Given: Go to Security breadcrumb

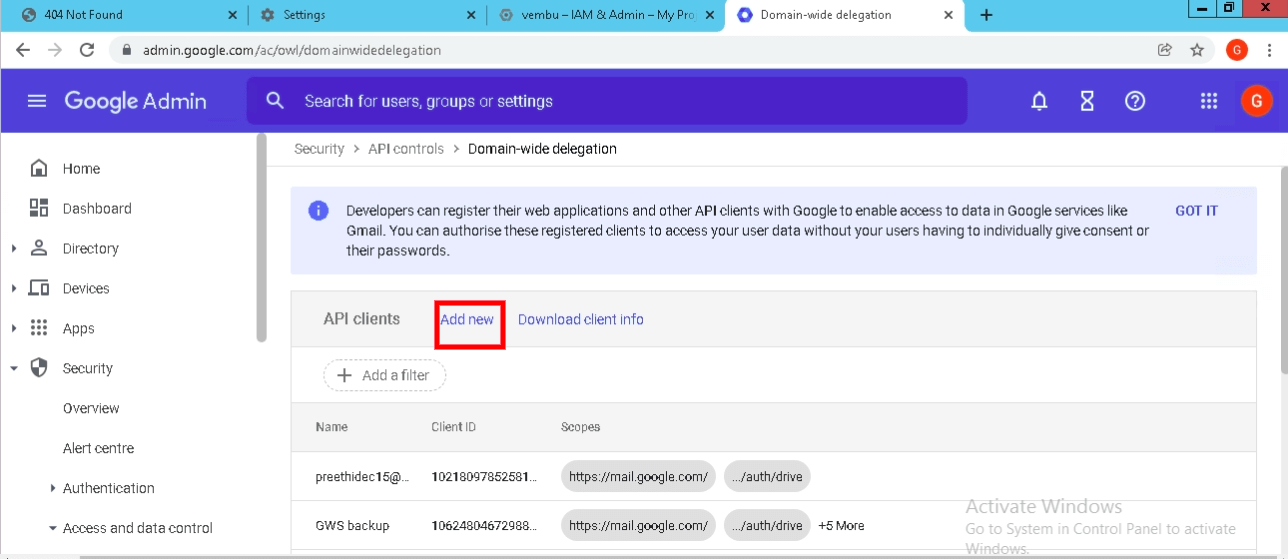Looking at the screenshot, I should pyautogui.click(x=319, y=148).
